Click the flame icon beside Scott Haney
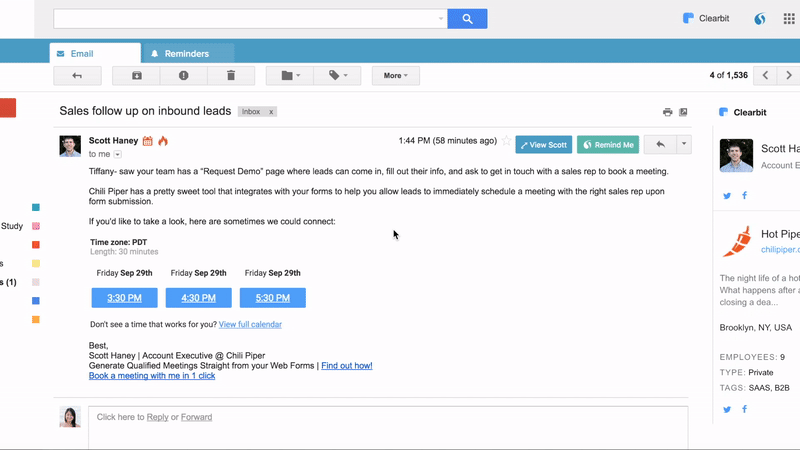The width and height of the screenshot is (800, 450). click(163, 141)
